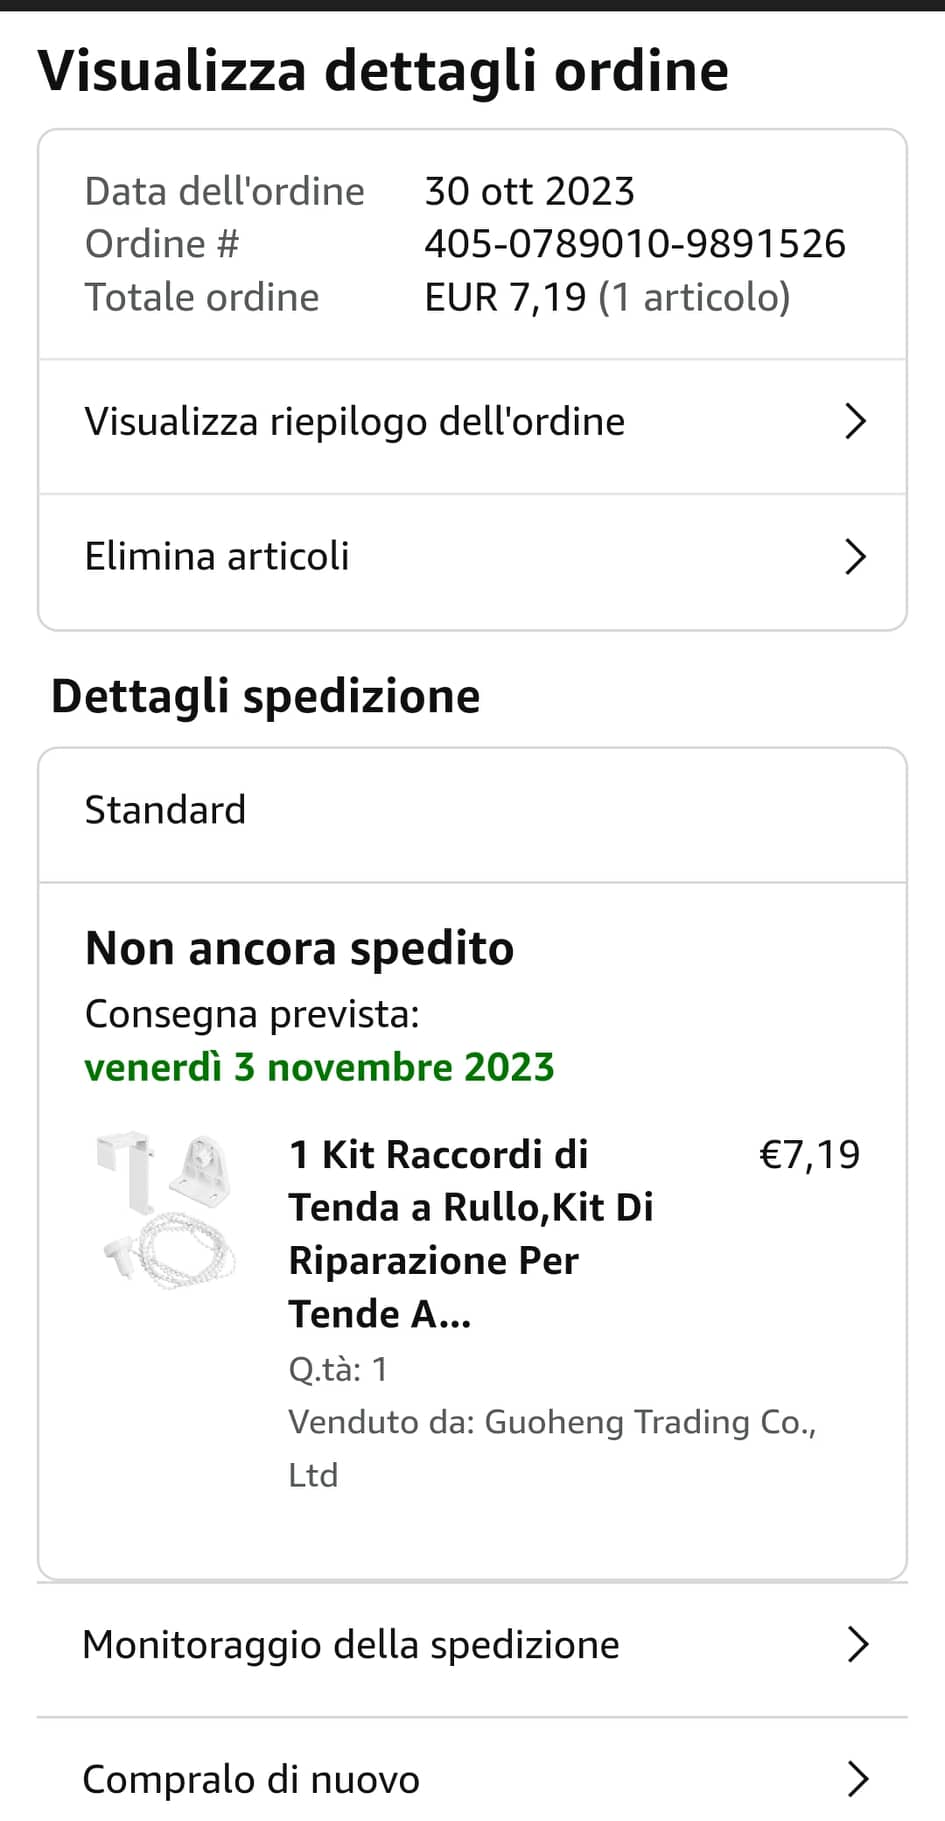Tap the order number 405-0789010-9891526
The image size is (945, 1821).
pyautogui.click(x=634, y=244)
